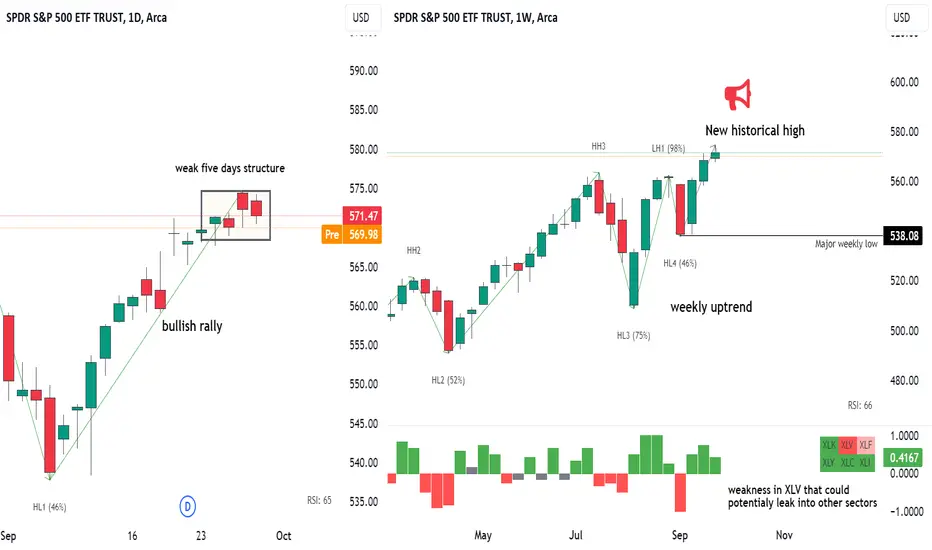932x550 pixels.
Task: Click the 'weekly uptrend' text annotation
Action: (711, 307)
